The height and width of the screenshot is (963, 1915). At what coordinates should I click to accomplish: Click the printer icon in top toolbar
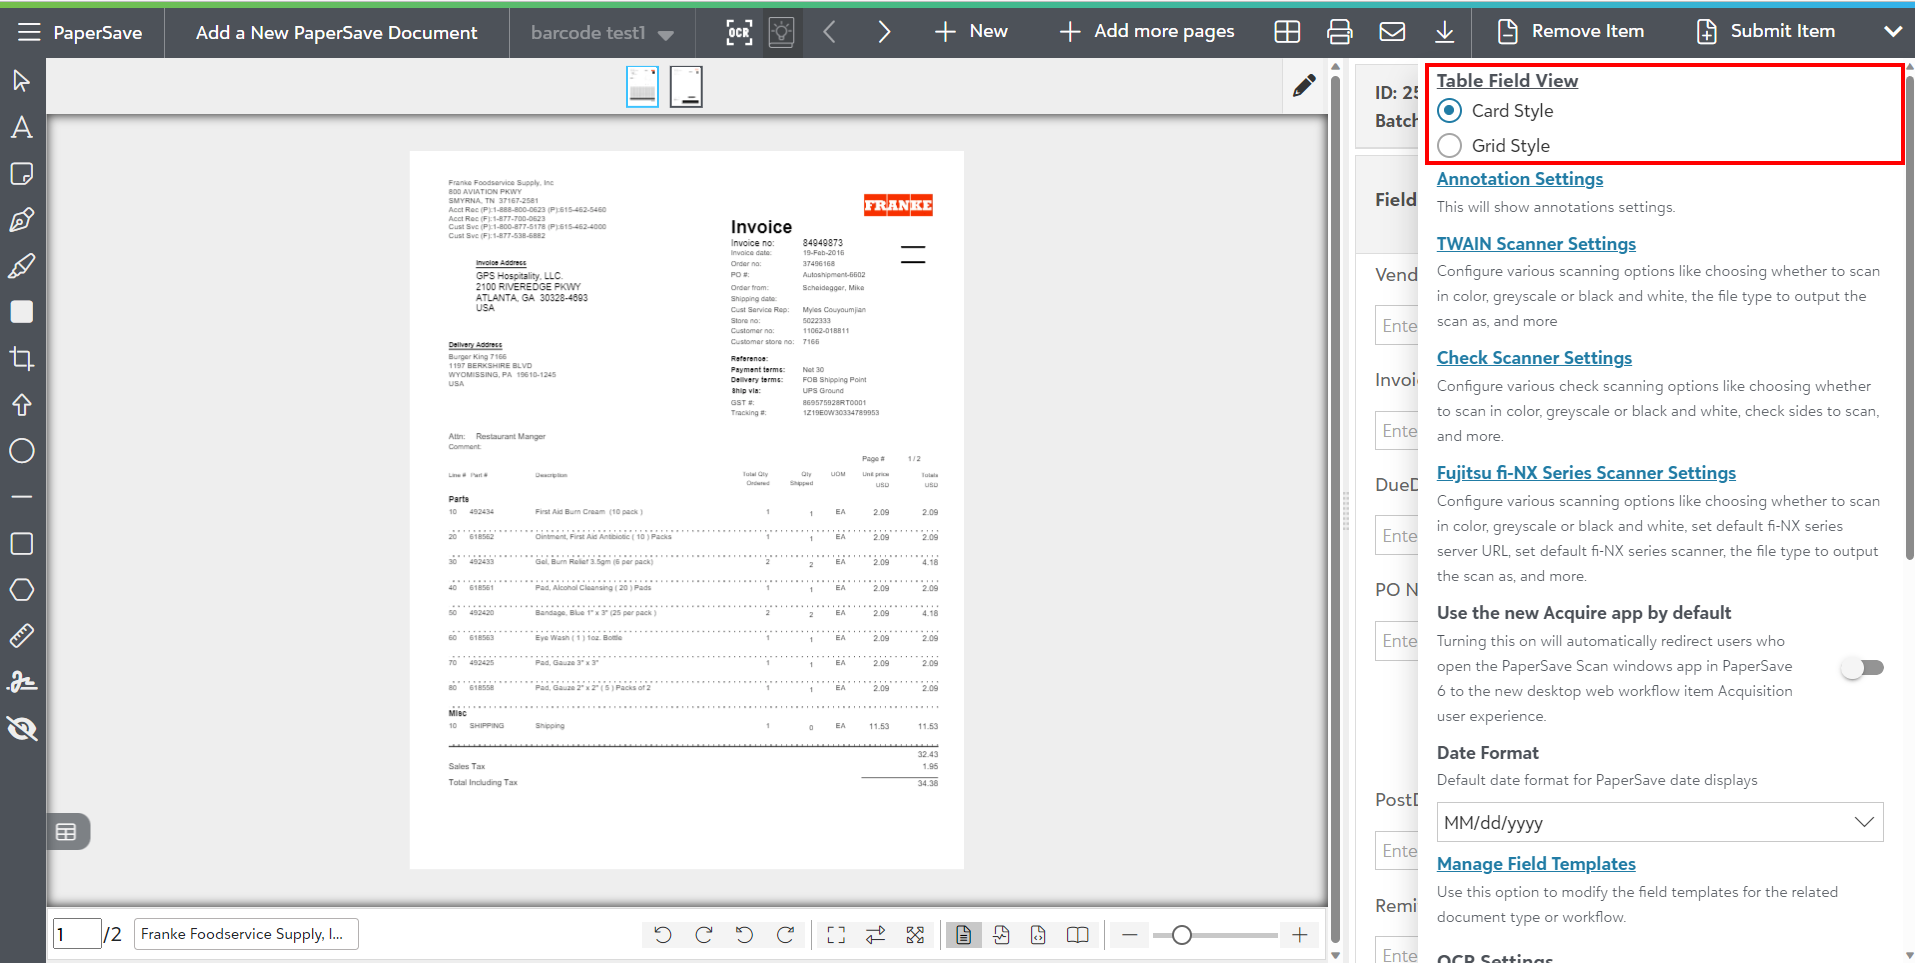click(1339, 32)
